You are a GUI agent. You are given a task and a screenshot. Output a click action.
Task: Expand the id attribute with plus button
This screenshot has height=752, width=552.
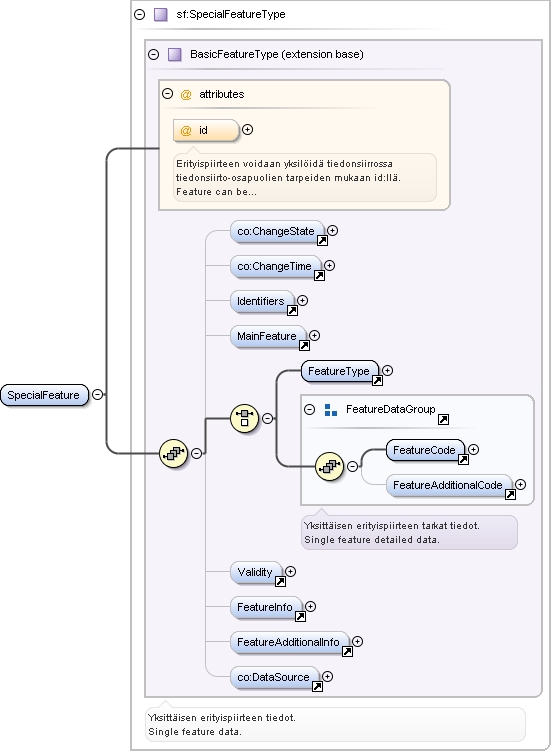pyautogui.click(x=247, y=129)
